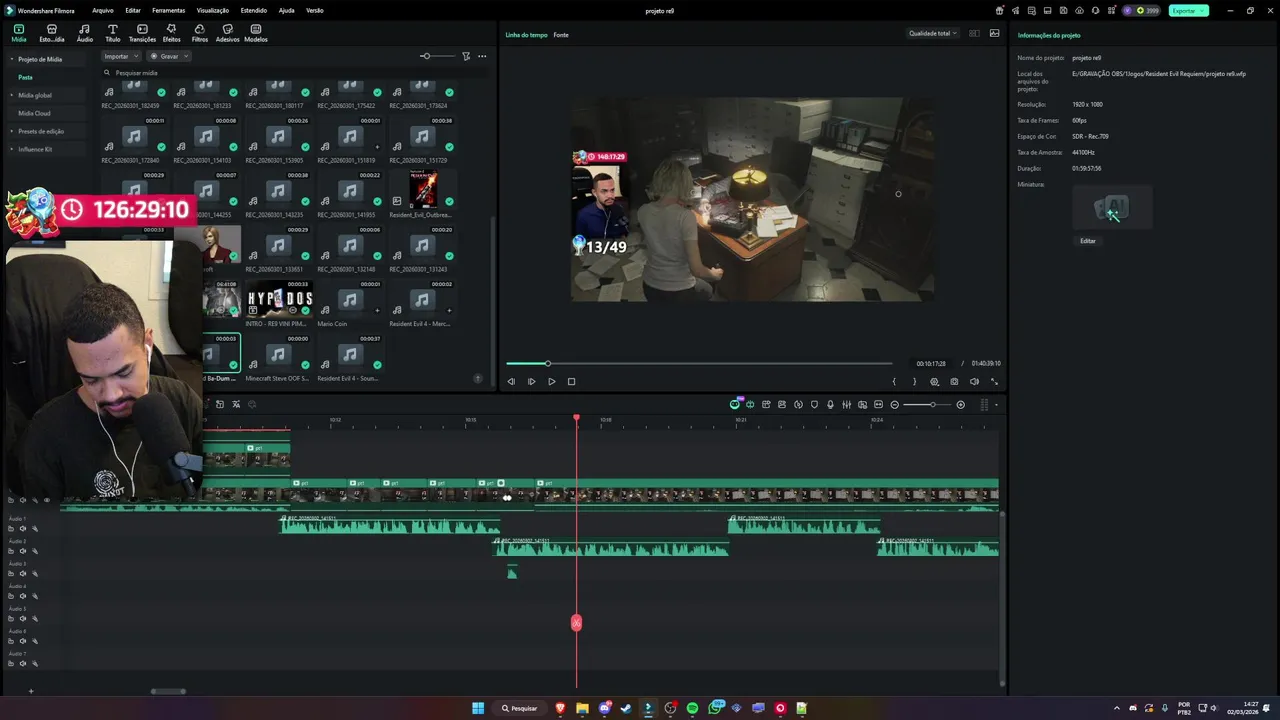
Task: Open the Importar dropdown
Action: [120, 56]
